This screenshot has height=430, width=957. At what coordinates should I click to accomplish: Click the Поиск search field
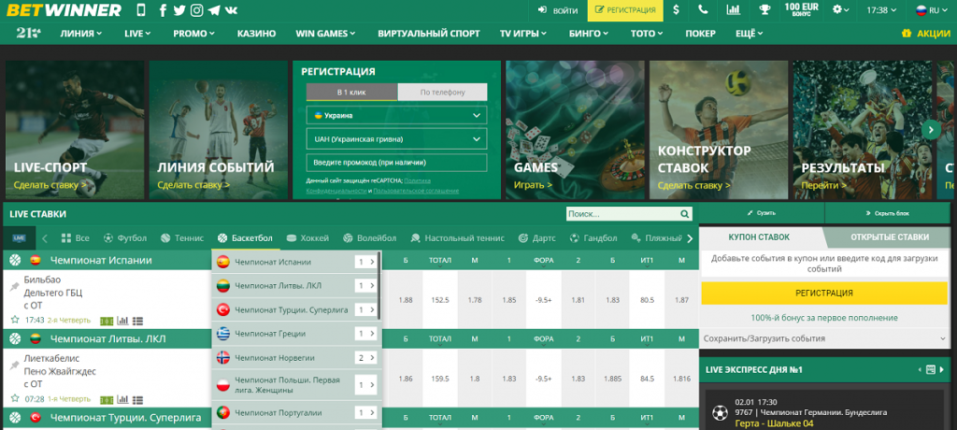pos(623,214)
